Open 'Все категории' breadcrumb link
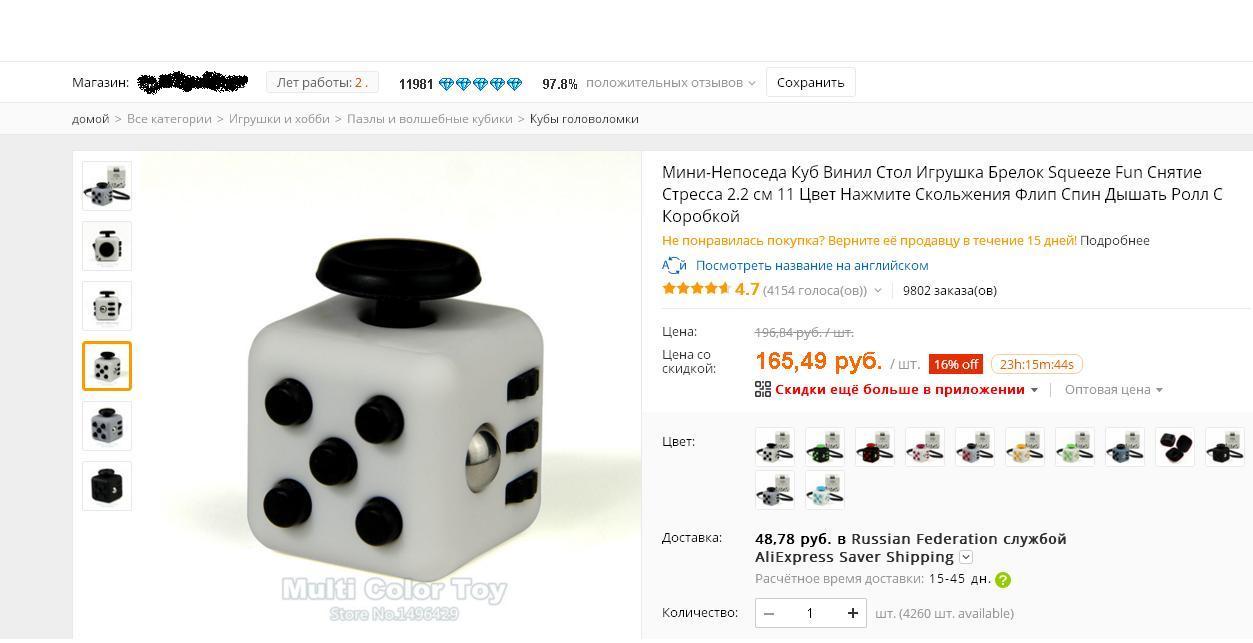Viewport: 1253px width, 643px height. click(169, 119)
